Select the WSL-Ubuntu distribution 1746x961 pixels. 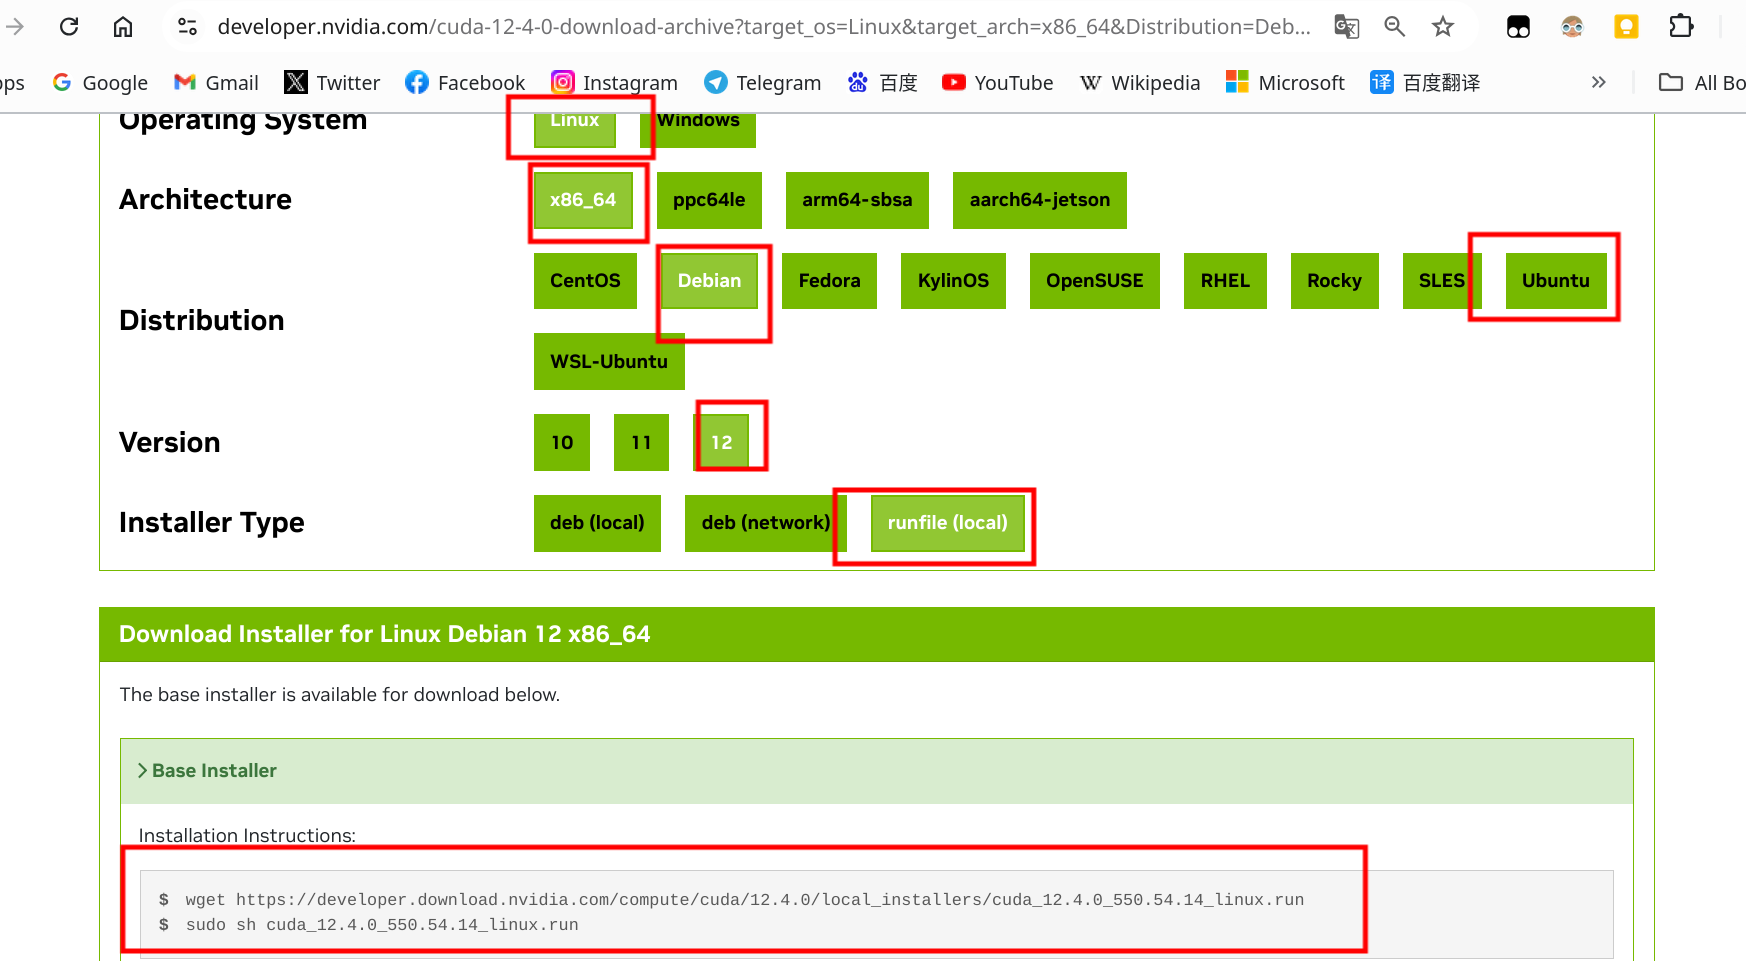point(609,362)
